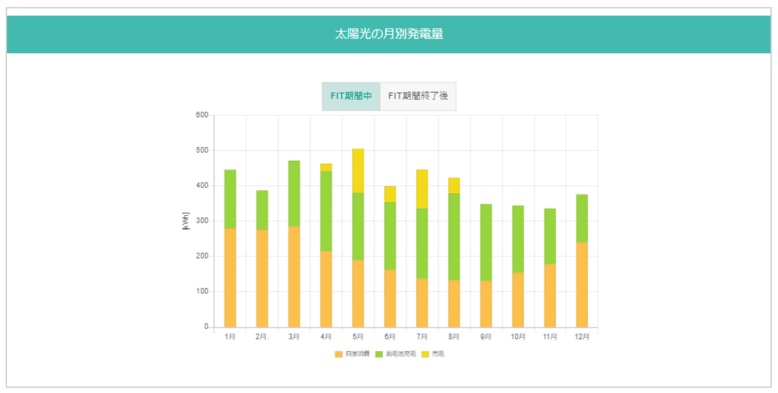Screen dimensions: 778x393
Task: Toggle the orange 自家消費 legend swatch
Action: [338, 354]
